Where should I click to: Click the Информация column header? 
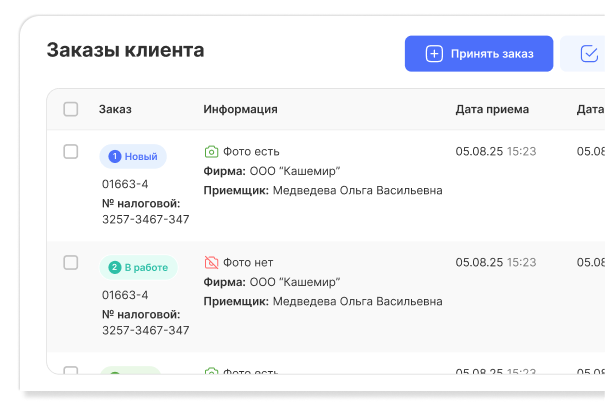click(240, 109)
